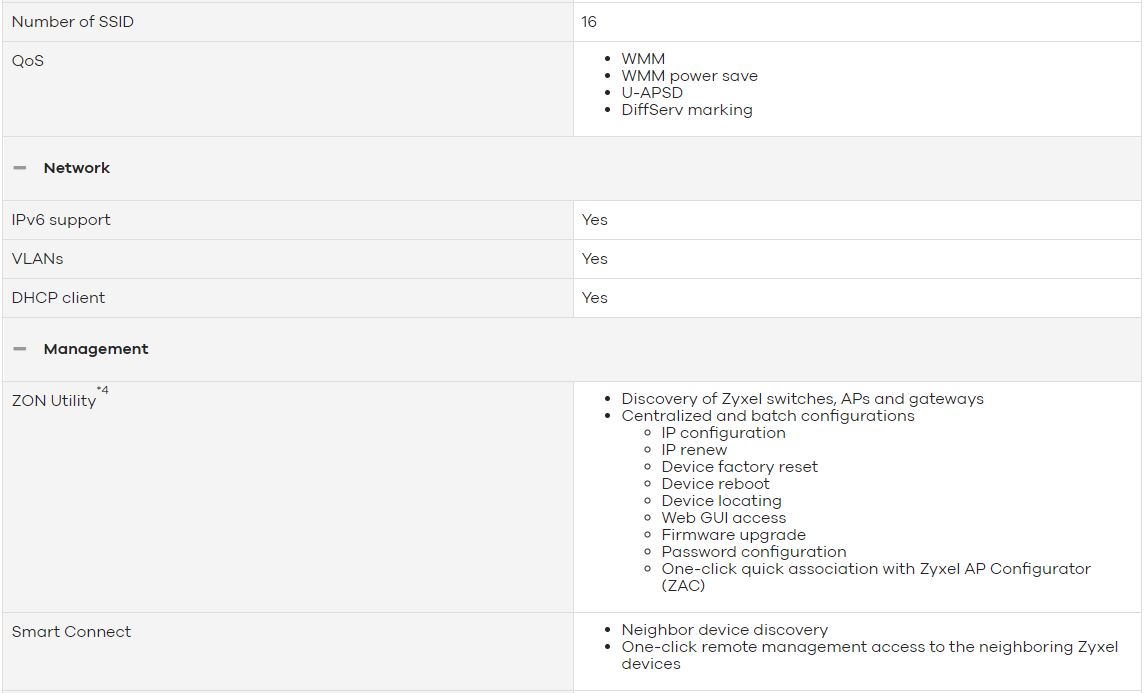Click the WMM power save list item
Screen dimensions: 1145x693
[x=689, y=76]
